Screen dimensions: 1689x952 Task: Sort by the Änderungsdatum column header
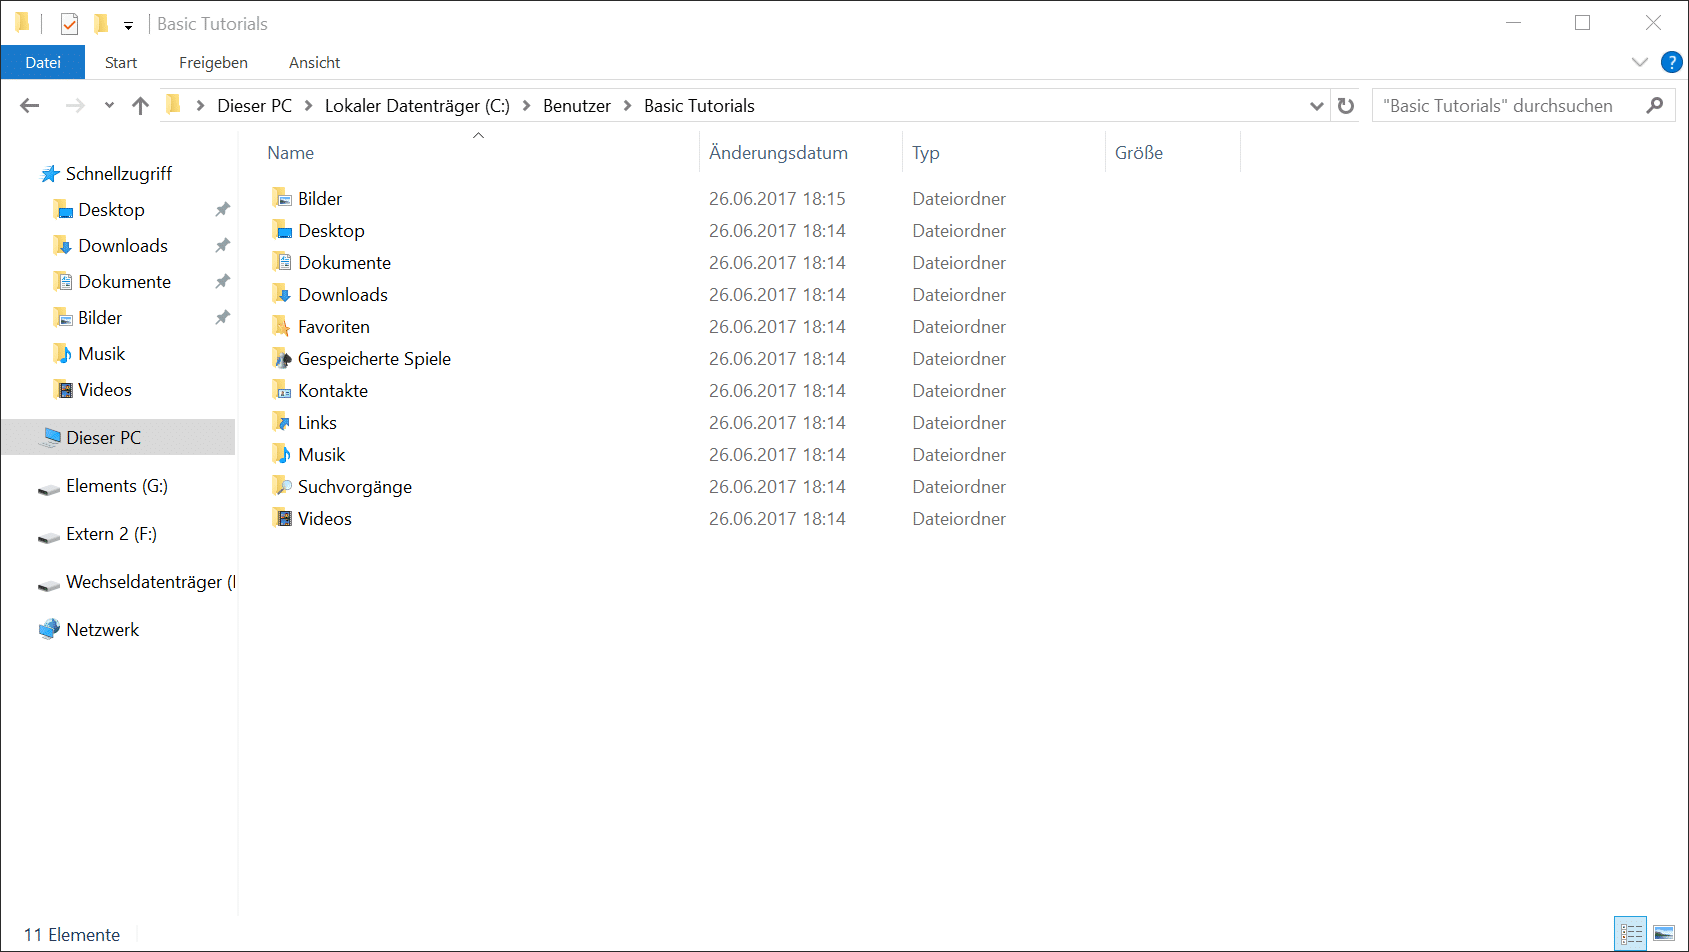point(778,153)
